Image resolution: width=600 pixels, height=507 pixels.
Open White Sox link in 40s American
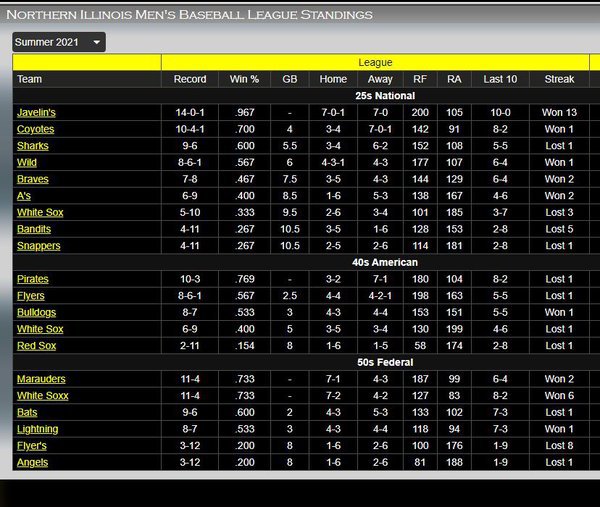40,329
